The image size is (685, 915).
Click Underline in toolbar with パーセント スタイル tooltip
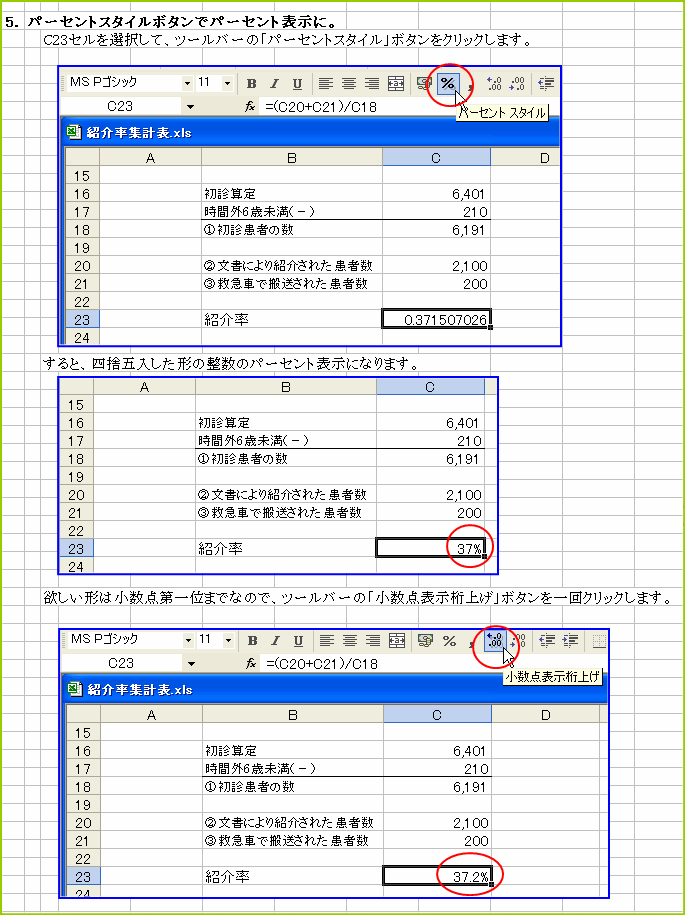(x=297, y=84)
